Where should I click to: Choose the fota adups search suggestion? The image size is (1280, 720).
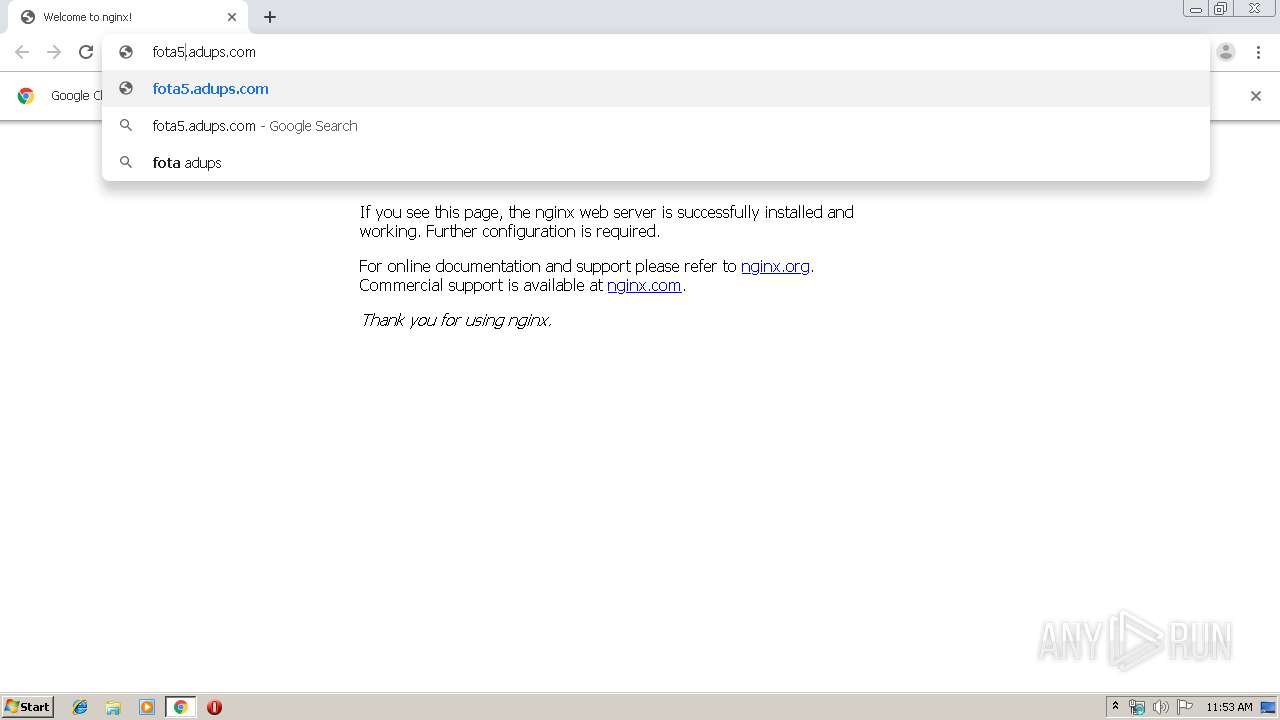[656, 163]
